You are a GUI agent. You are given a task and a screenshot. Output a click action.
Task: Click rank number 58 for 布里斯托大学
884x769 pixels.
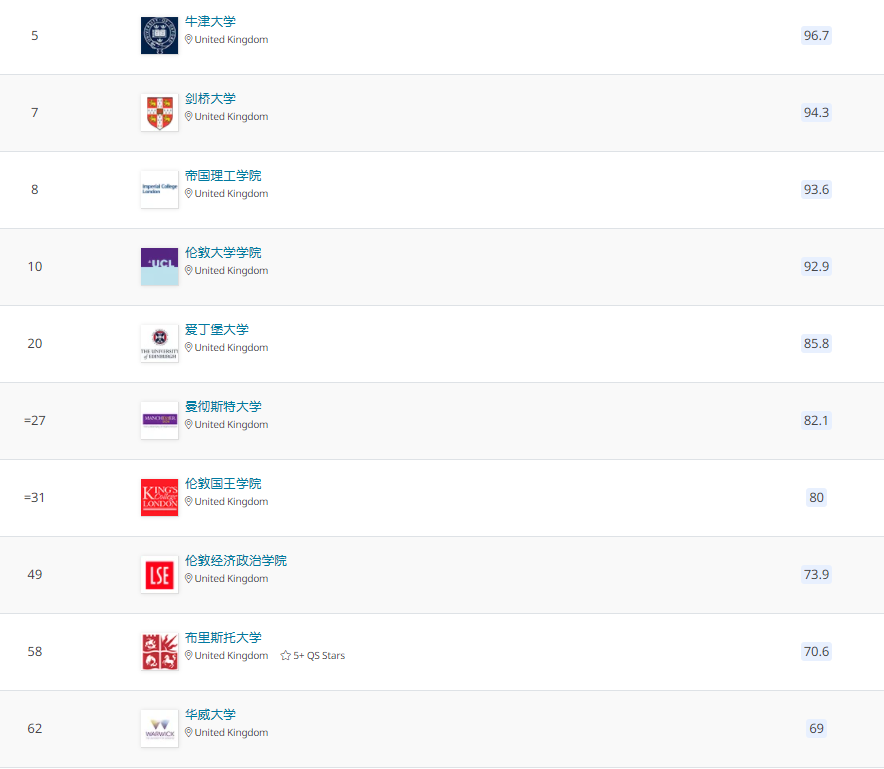coord(35,651)
